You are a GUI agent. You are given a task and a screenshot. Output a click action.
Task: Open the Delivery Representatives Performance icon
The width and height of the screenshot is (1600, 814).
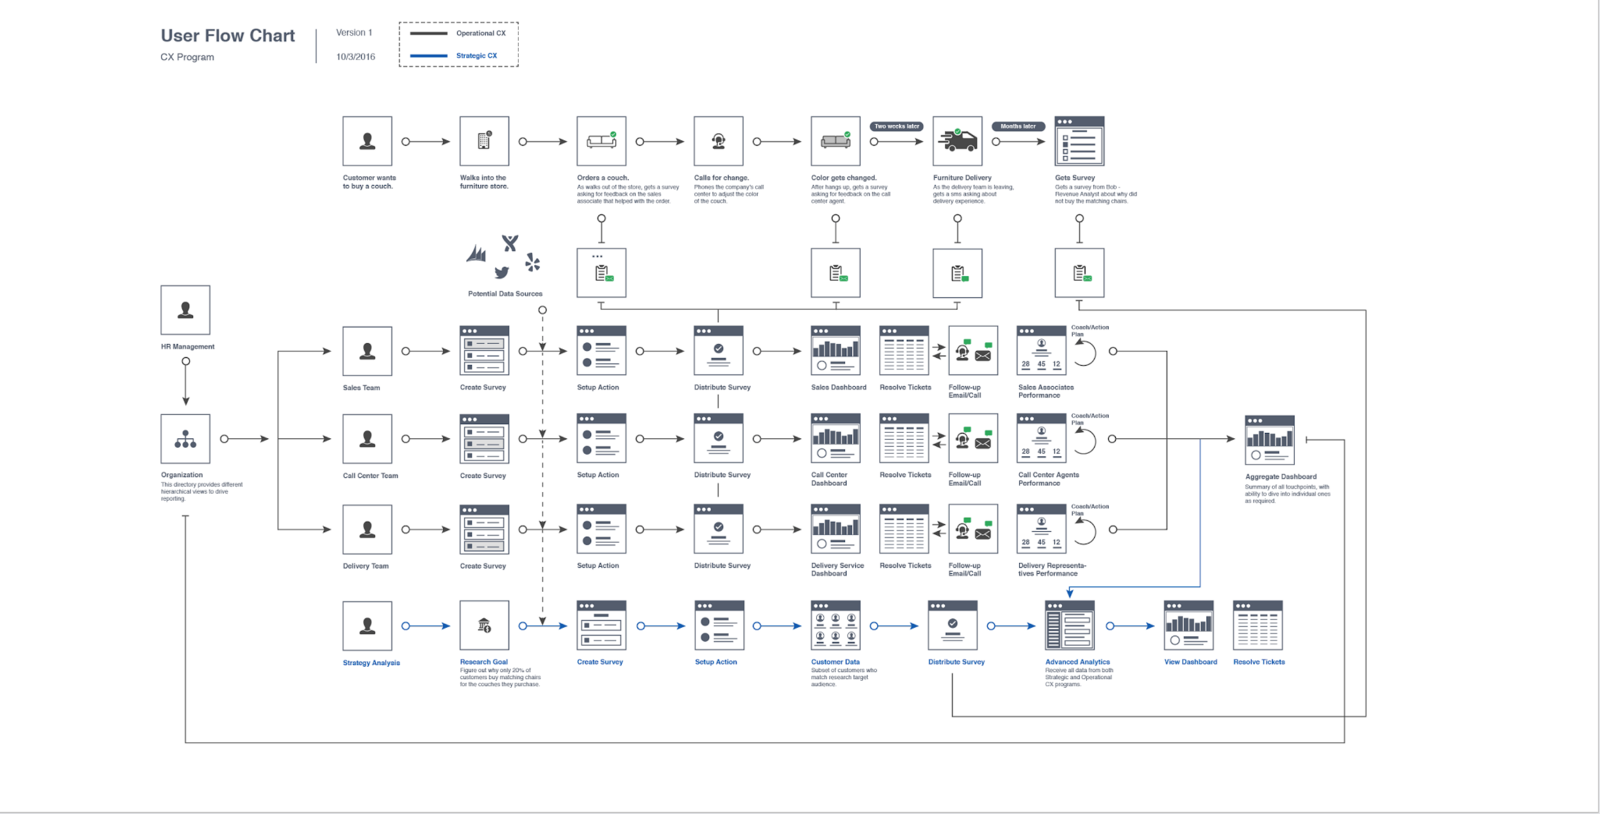click(x=1041, y=529)
